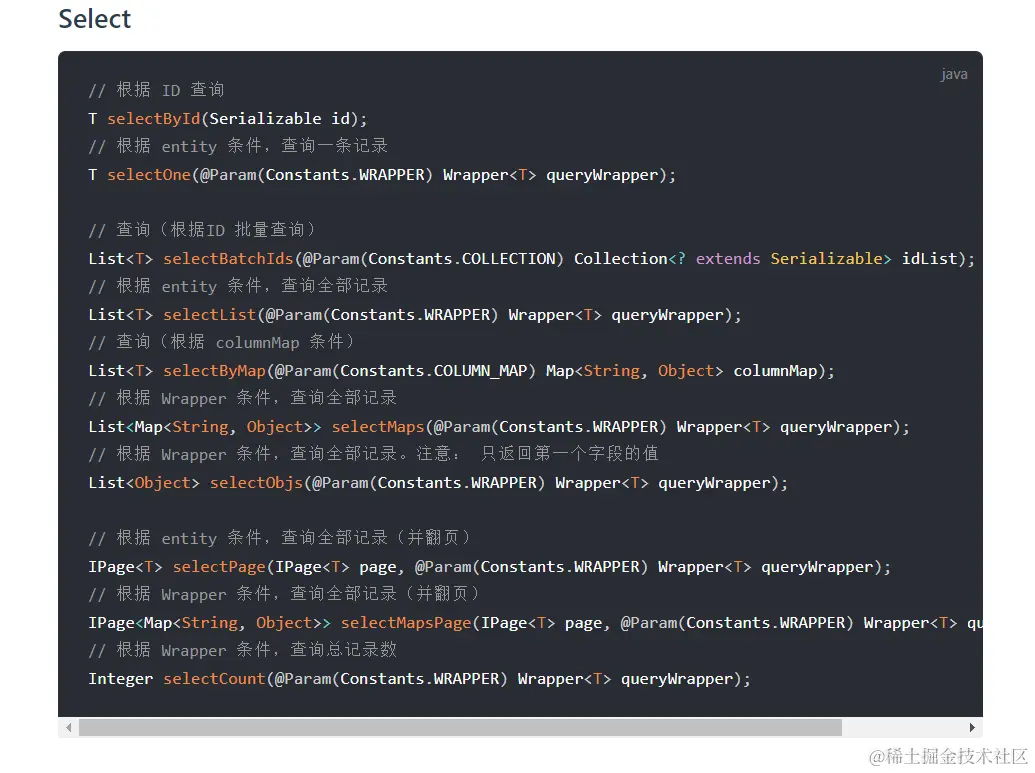The height and width of the screenshot is (773, 1035).
Task: Click the comment mentioning 只返回第一个字段的值
Action: (374, 454)
